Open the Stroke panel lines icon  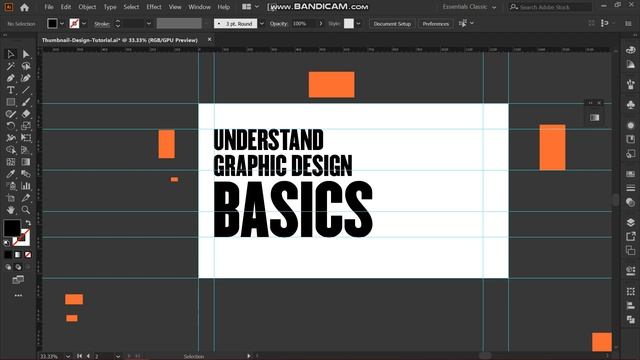631,188
